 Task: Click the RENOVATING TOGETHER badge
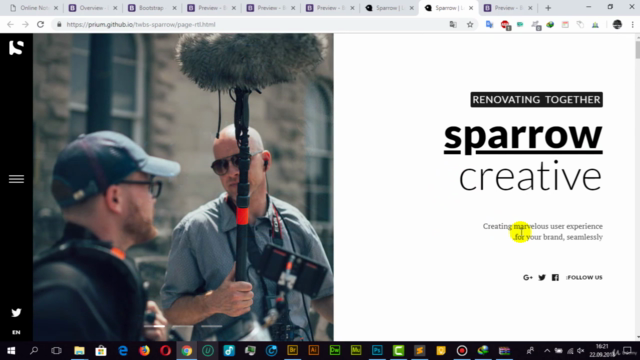coord(536,100)
